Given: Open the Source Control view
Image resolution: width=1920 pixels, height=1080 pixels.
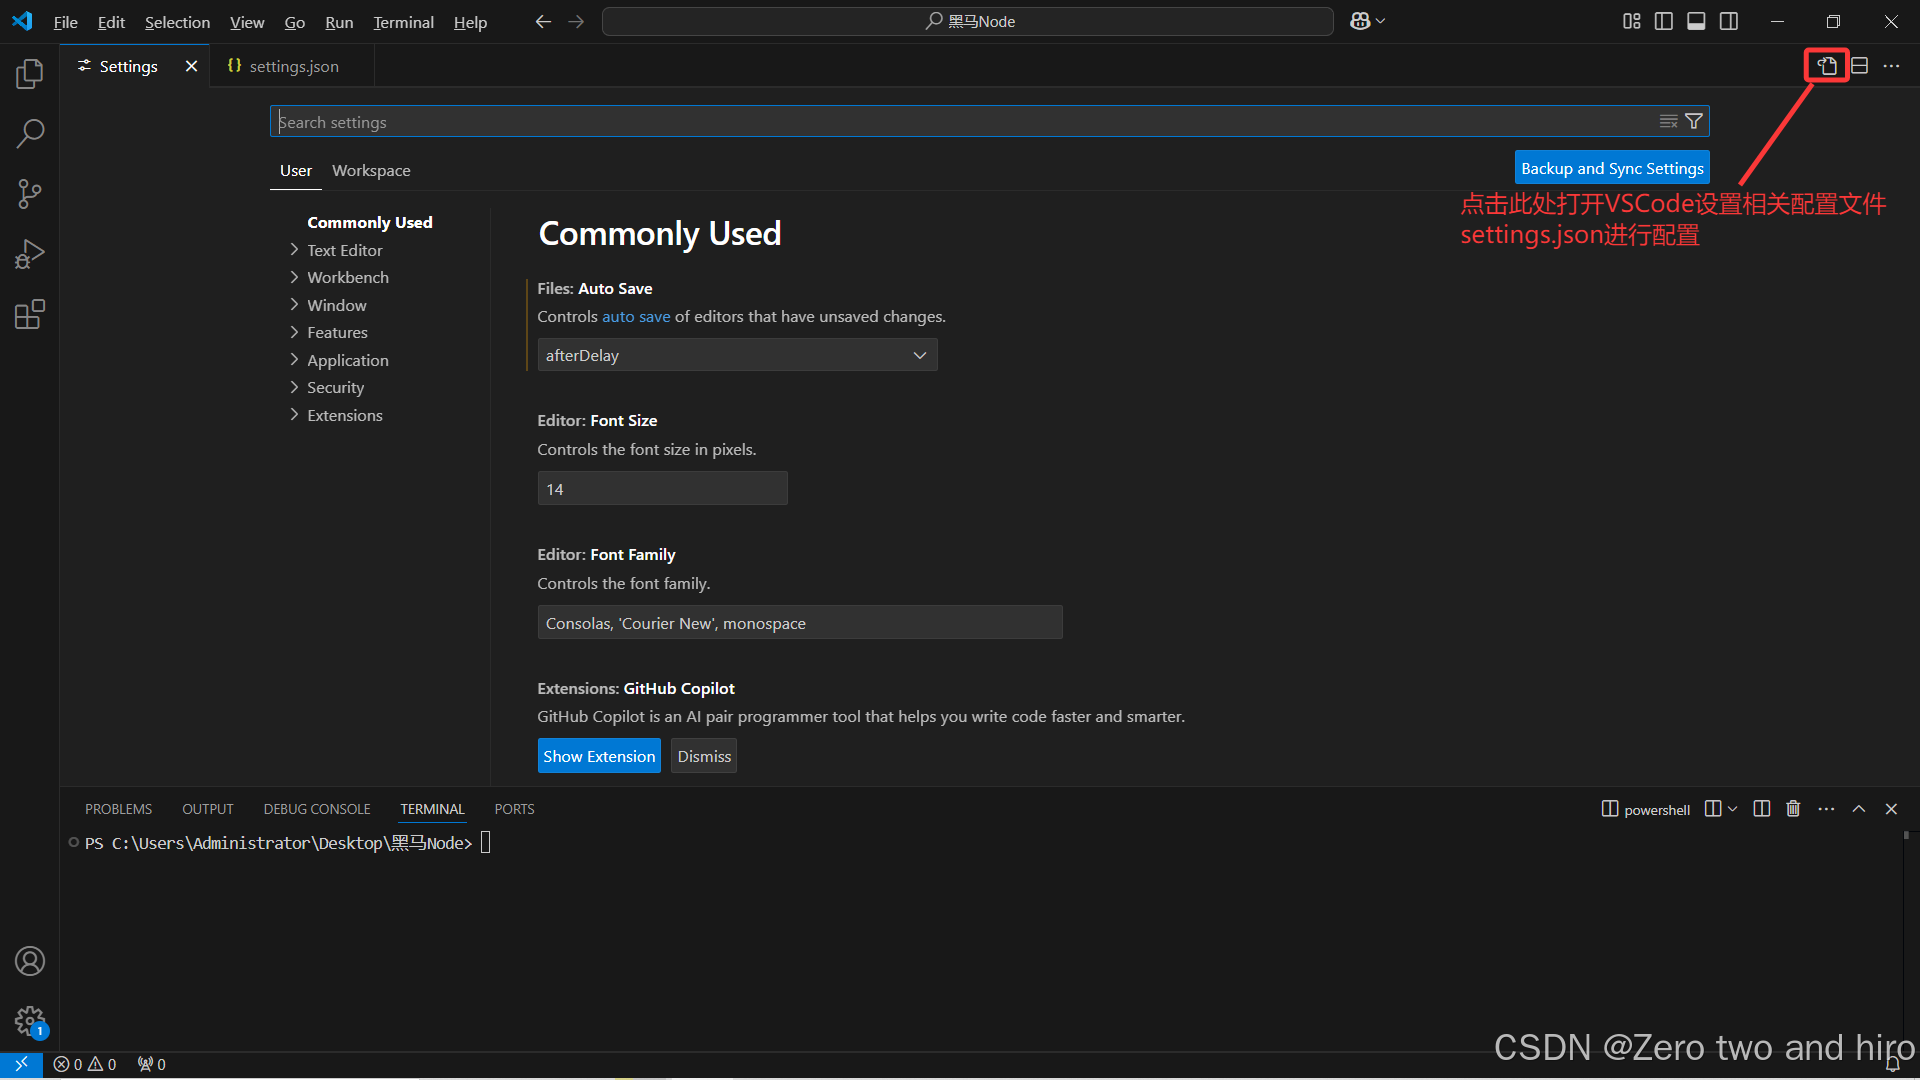Looking at the screenshot, I should tap(30, 194).
